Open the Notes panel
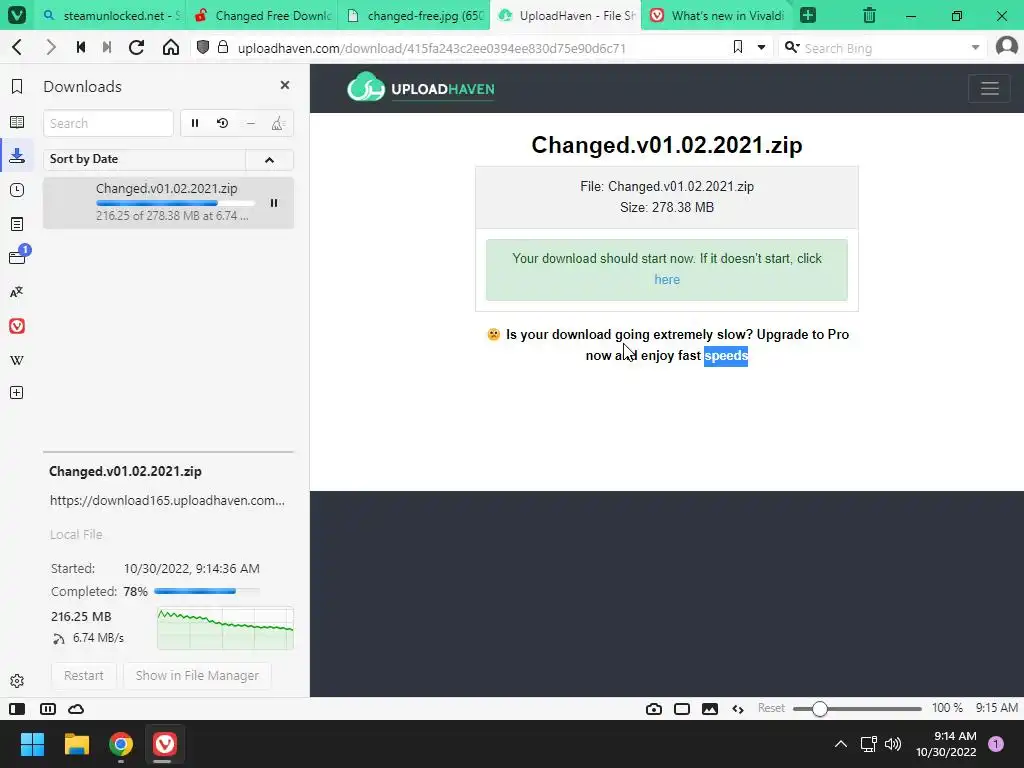This screenshot has height=768, width=1024. [x=17, y=224]
